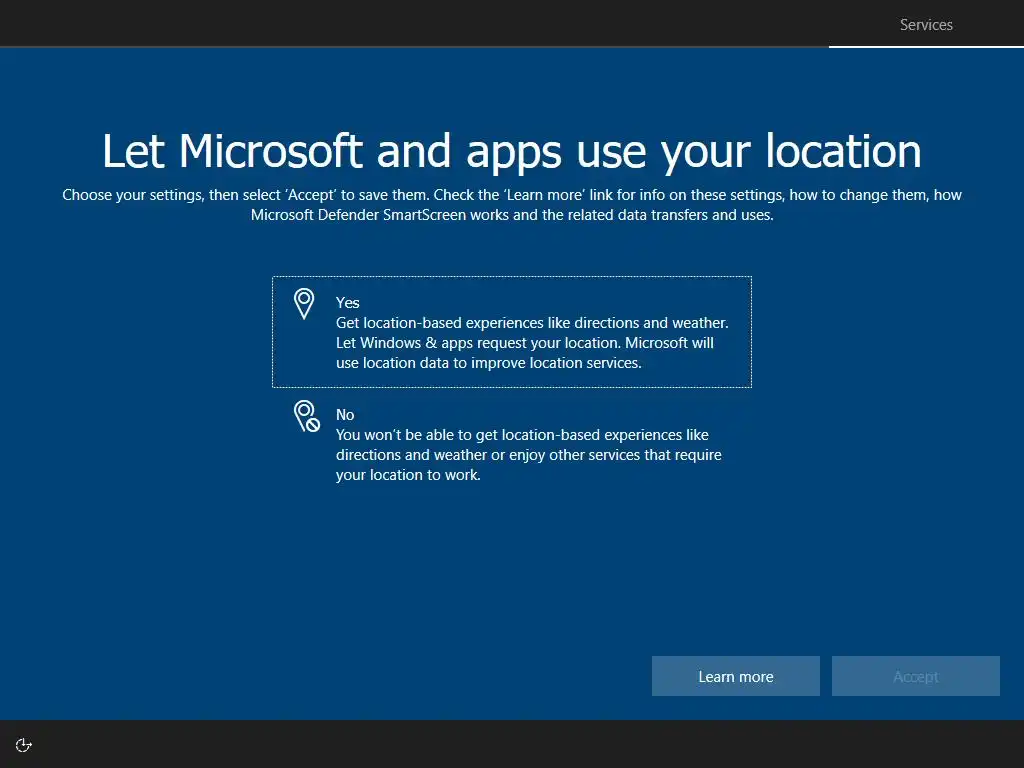Click the page heading 'Let Microsoft and apps use your location'
This screenshot has height=768, width=1024.
(x=511, y=152)
